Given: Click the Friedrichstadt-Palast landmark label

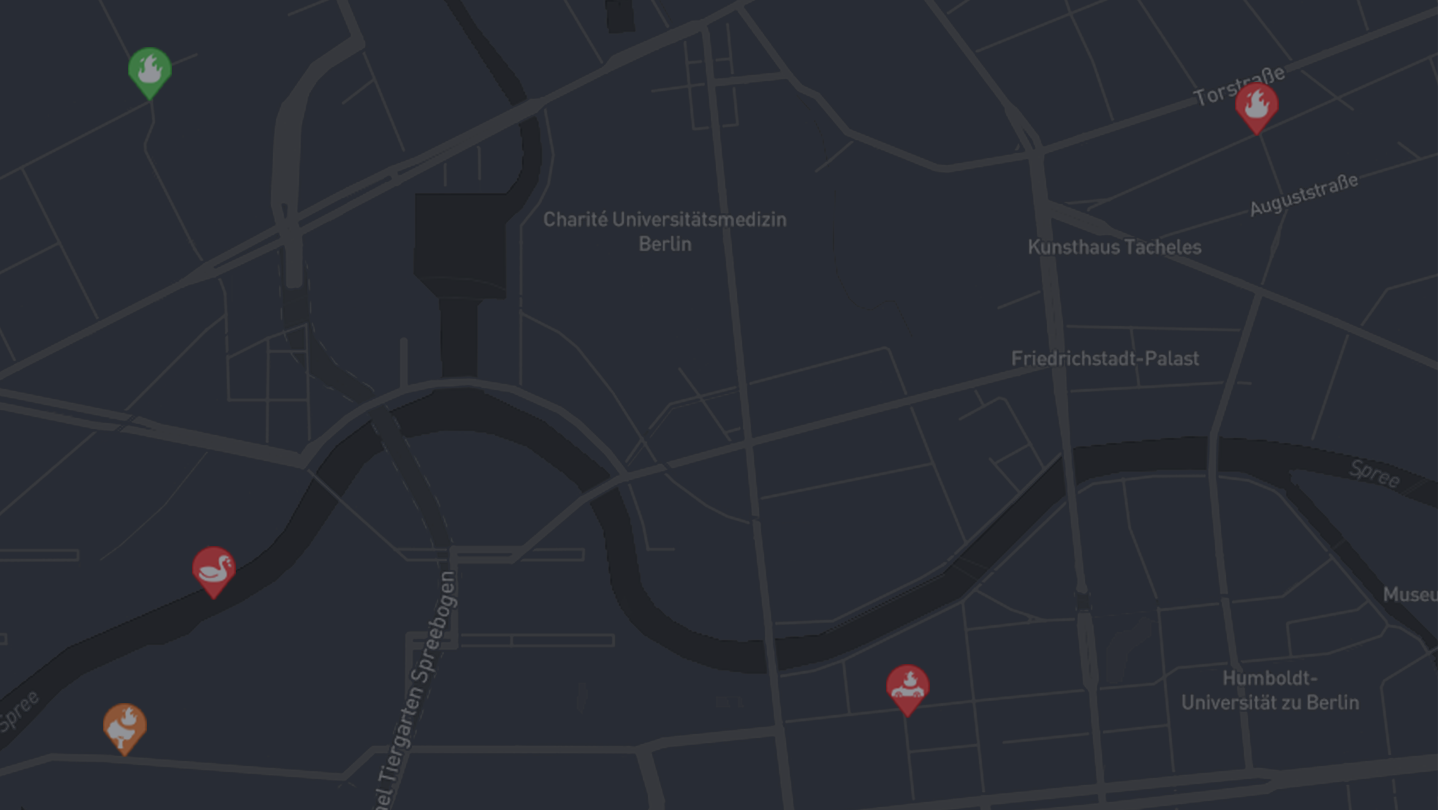Looking at the screenshot, I should [1105, 358].
